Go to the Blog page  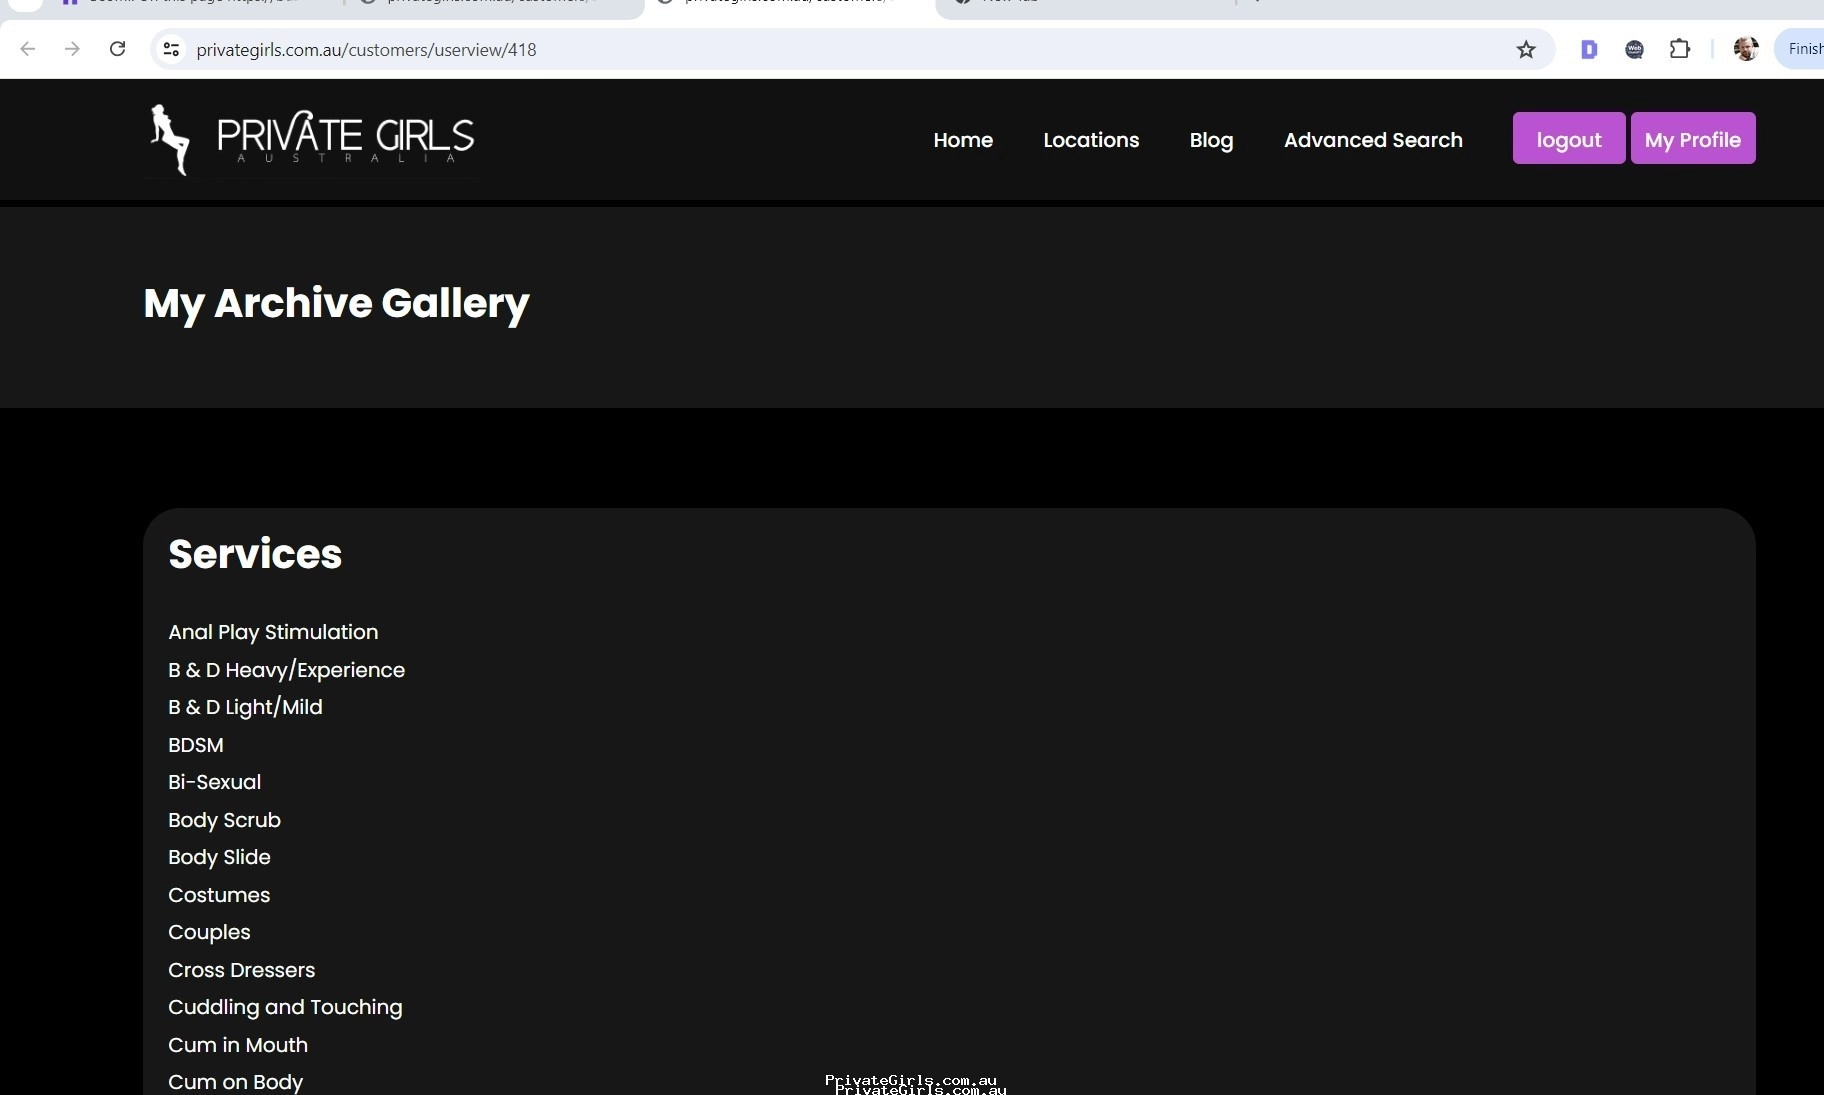tap(1211, 140)
